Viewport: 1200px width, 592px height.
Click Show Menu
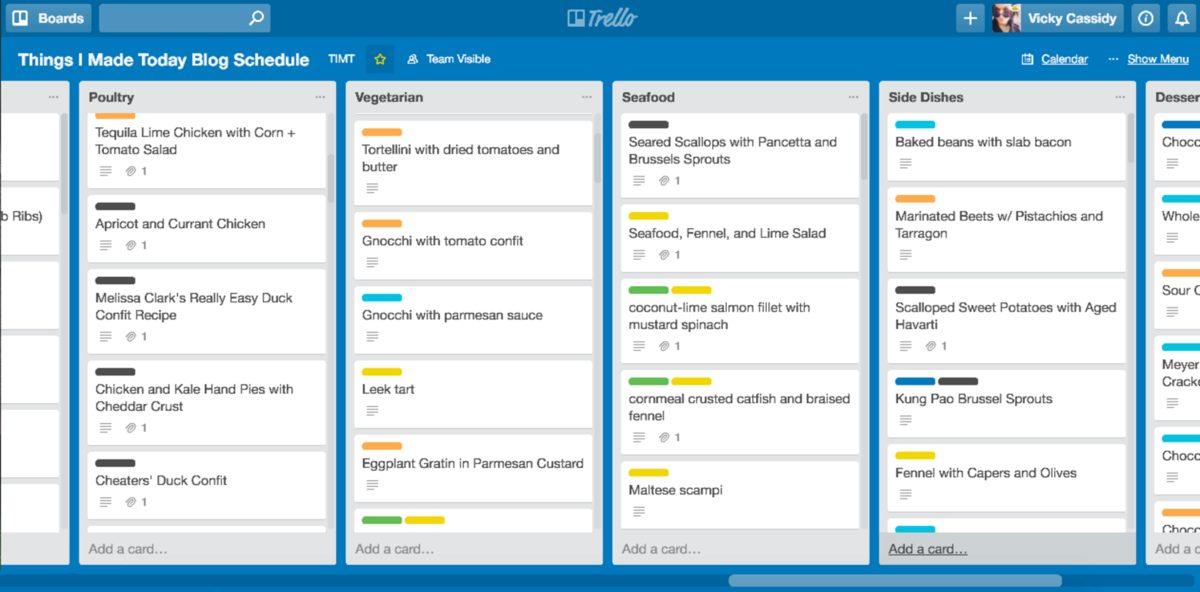[x=1156, y=59]
